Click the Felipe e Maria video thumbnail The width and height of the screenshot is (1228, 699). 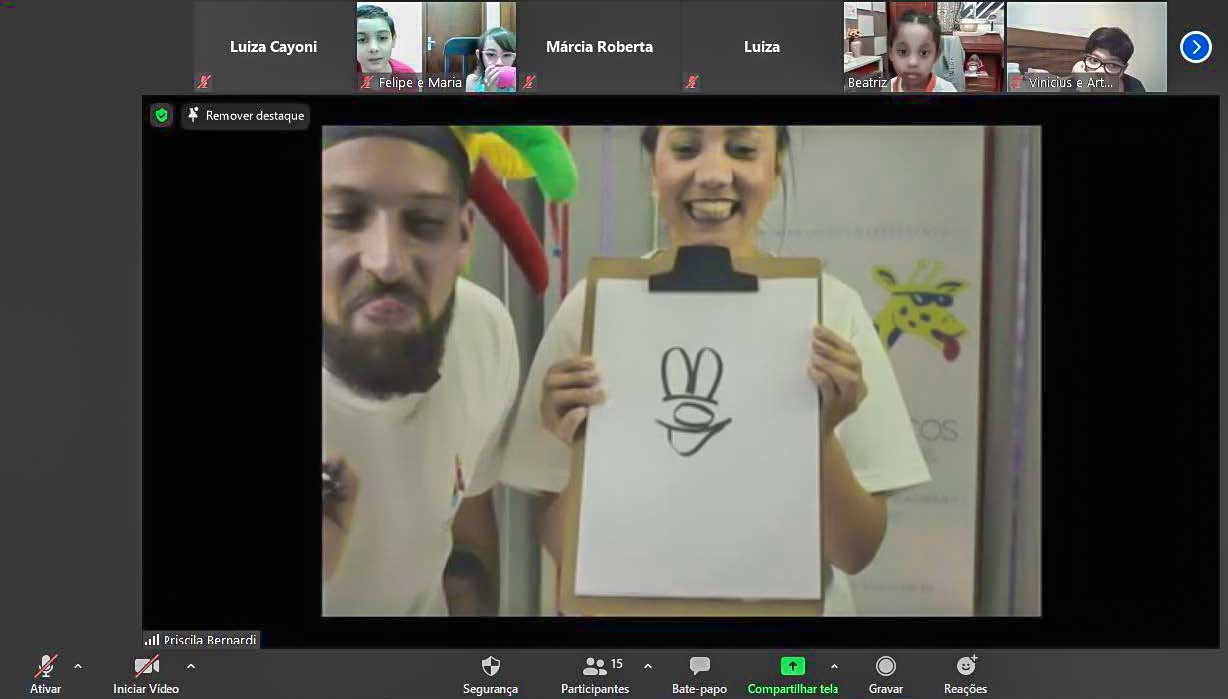click(436, 47)
